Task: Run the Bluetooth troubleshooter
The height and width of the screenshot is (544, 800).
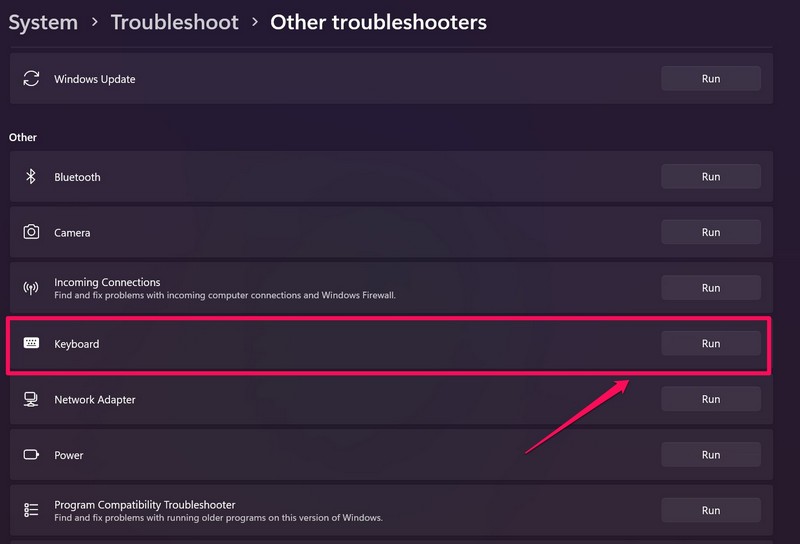Action: click(x=710, y=176)
